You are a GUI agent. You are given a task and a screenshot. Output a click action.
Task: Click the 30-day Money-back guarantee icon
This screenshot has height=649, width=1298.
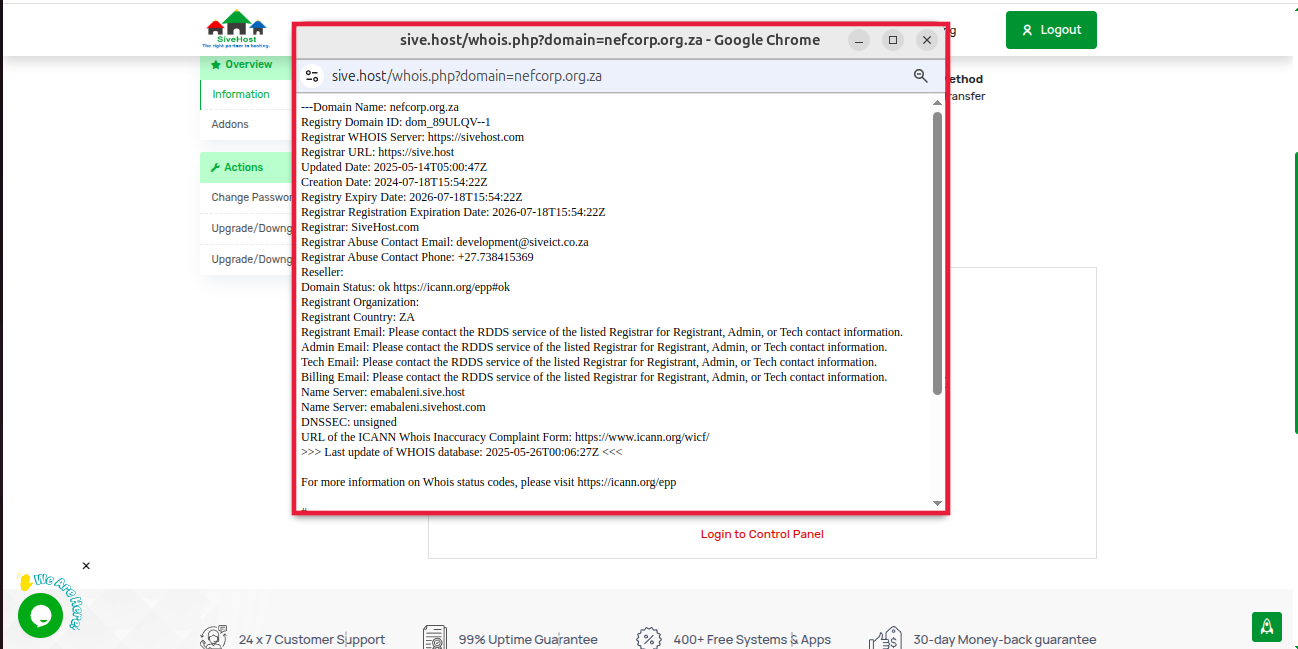[886, 639]
